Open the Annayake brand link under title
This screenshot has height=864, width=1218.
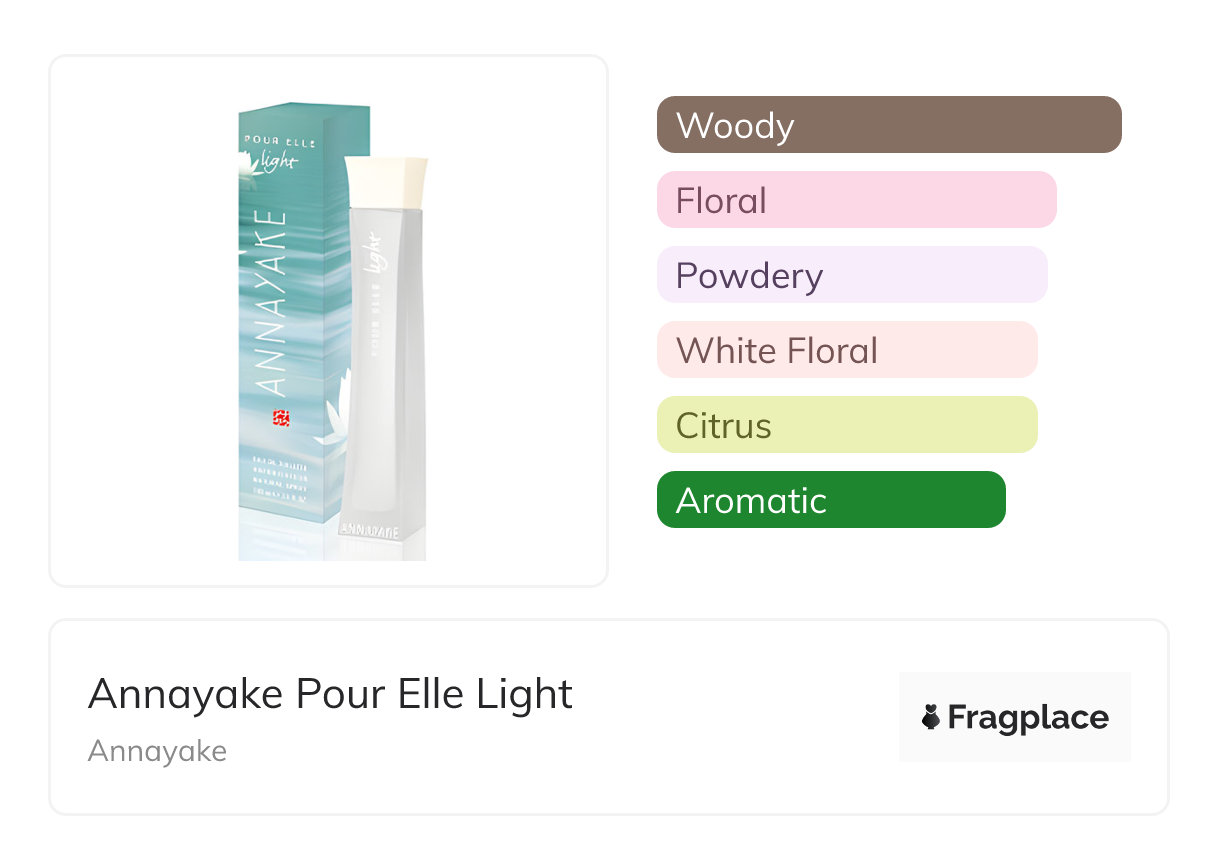click(x=157, y=751)
